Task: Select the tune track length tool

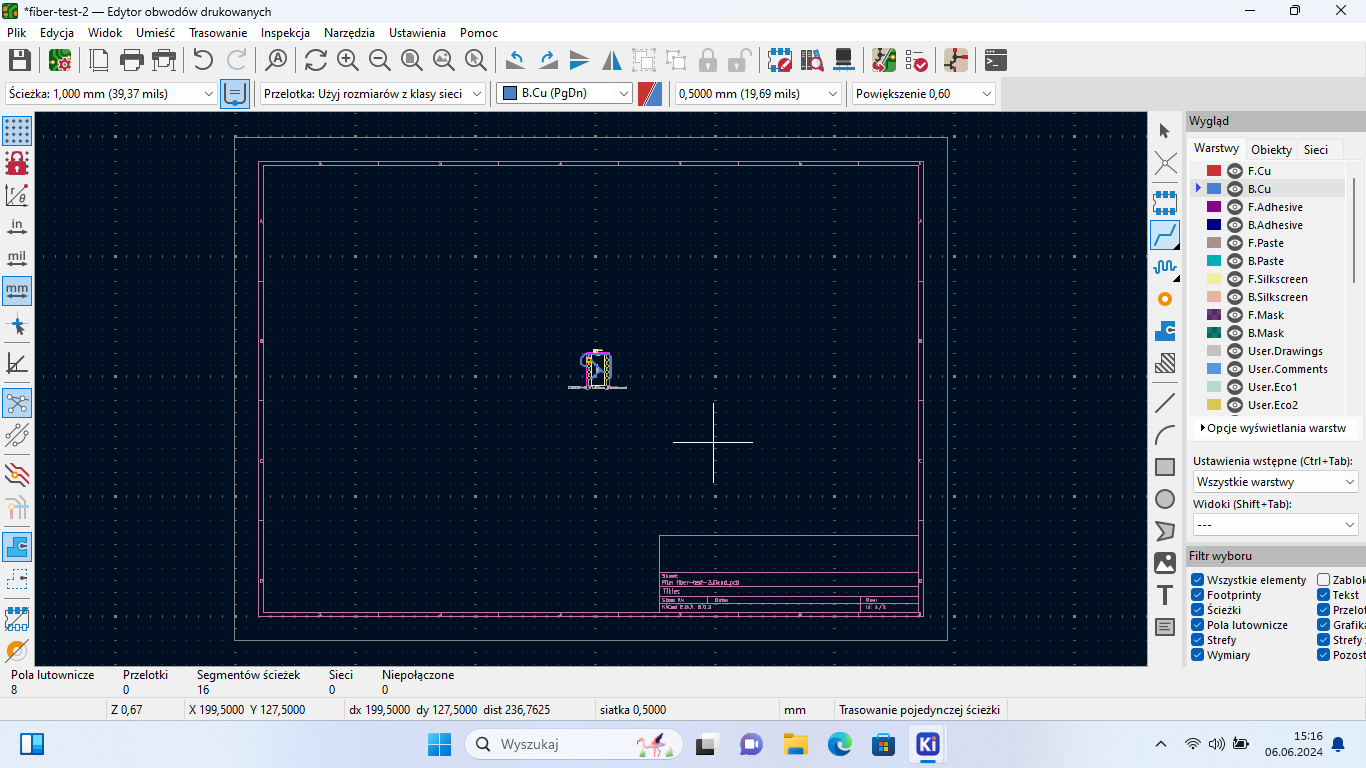Action: point(1165,267)
